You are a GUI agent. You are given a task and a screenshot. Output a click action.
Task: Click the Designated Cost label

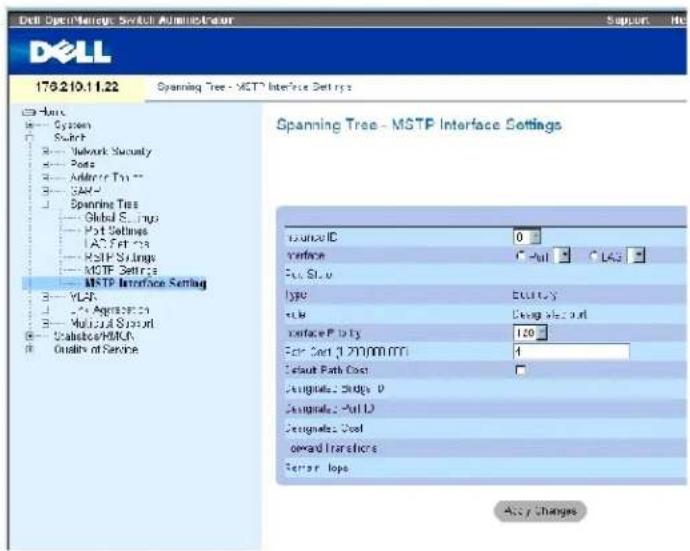323,428
